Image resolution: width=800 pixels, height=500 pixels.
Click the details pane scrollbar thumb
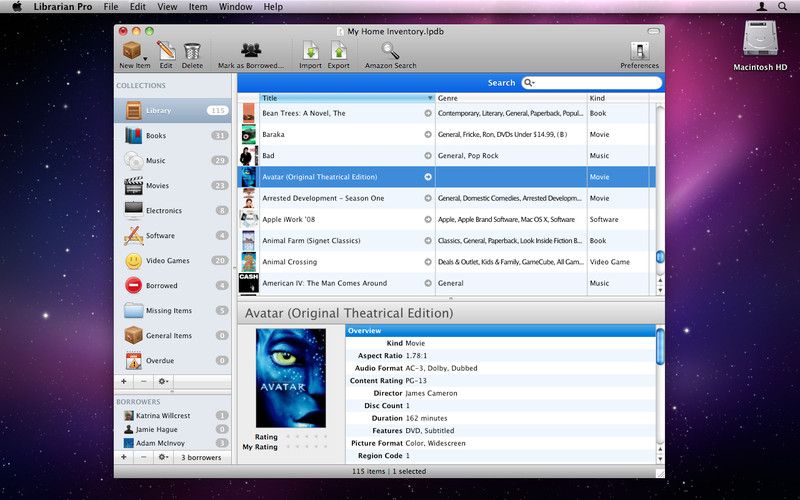(x=660, y=347)
